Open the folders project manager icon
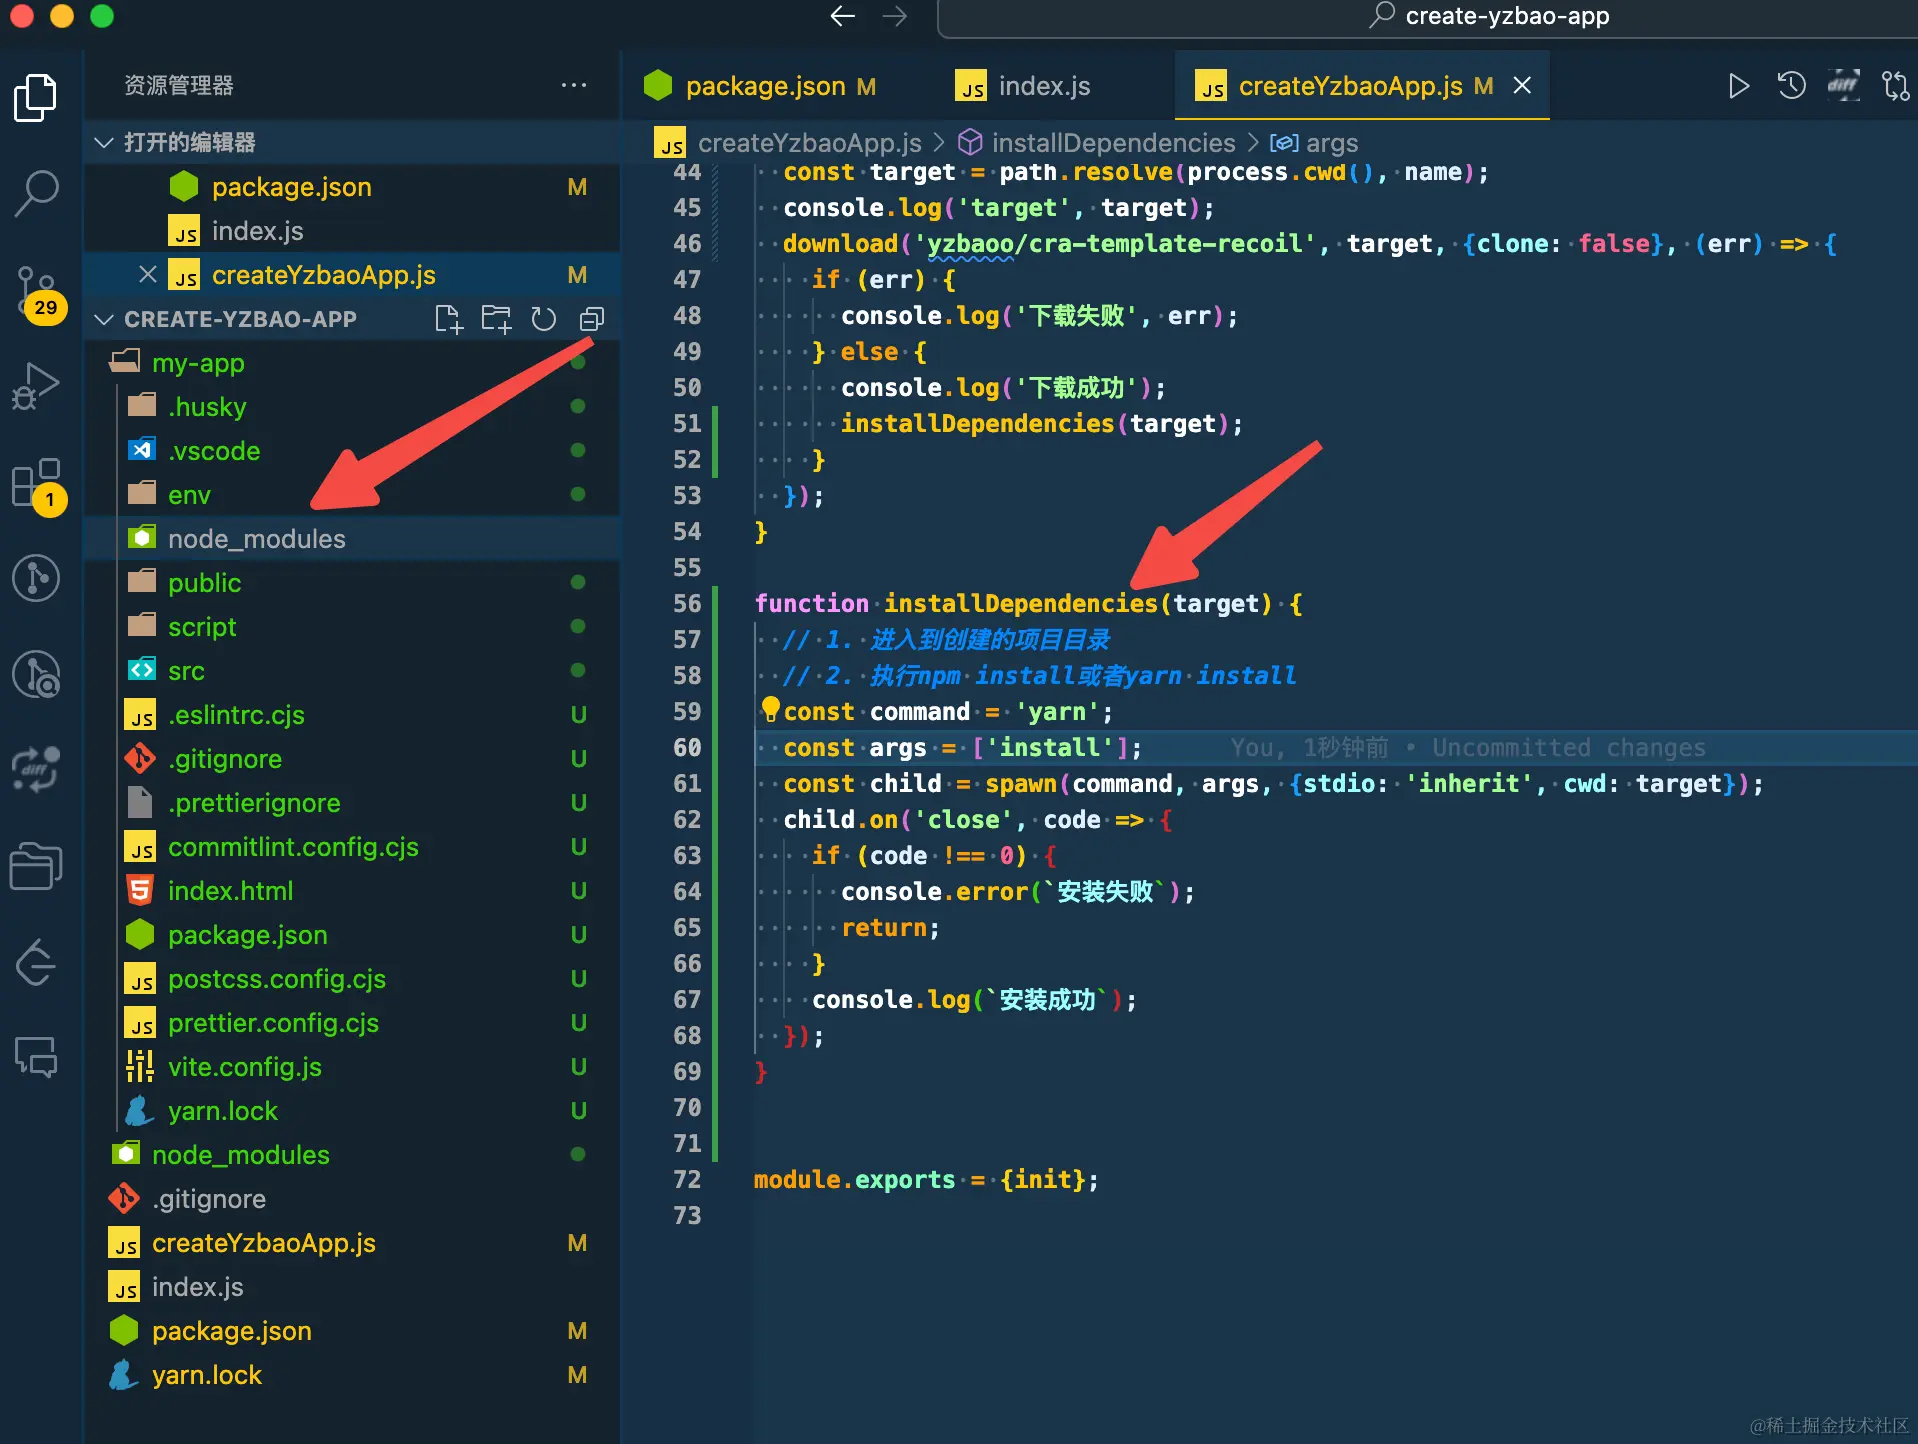1918x1444 pixels. coord(36,866)
